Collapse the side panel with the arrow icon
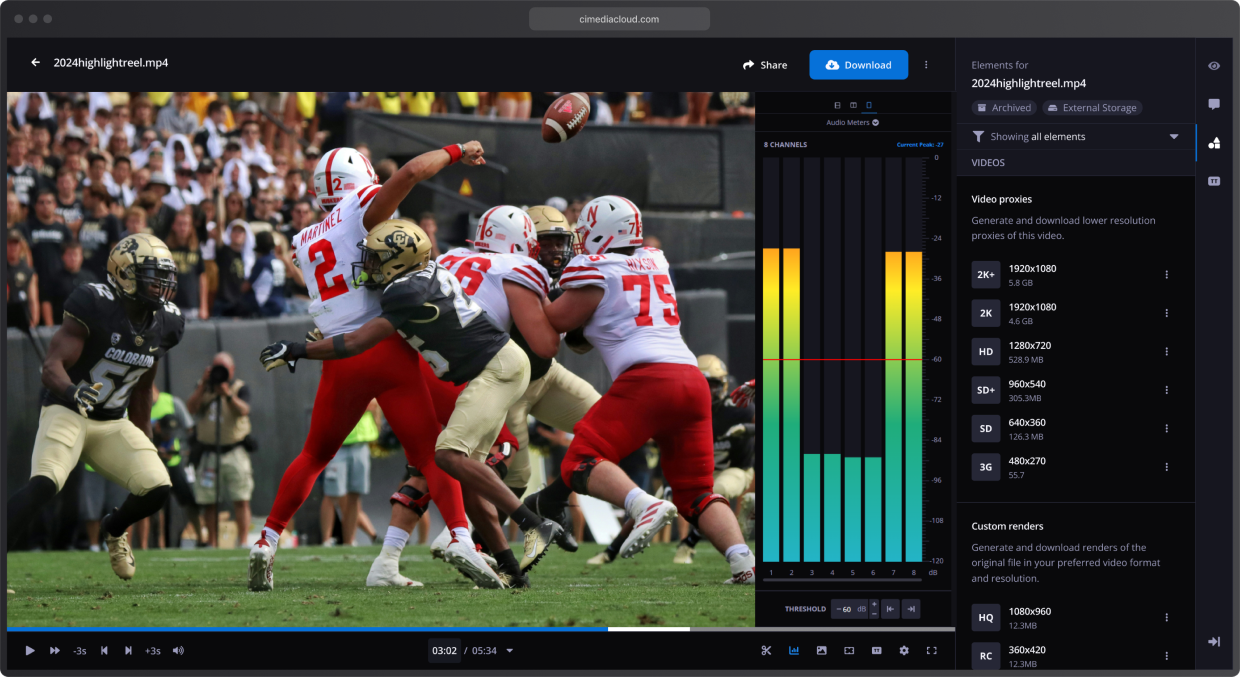This screenshot has height=677, width=1240. (x=1214, y=641)
